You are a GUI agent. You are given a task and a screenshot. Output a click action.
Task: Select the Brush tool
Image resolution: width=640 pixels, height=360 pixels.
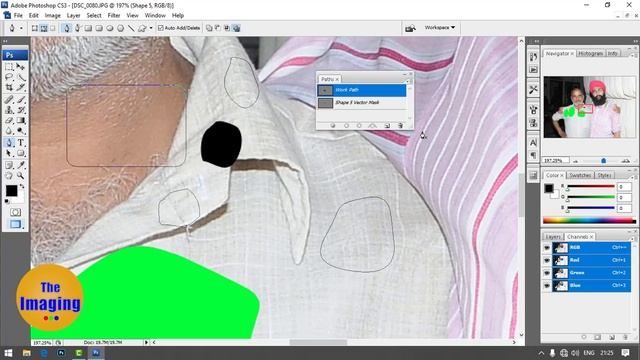click(x=21, y=99)
